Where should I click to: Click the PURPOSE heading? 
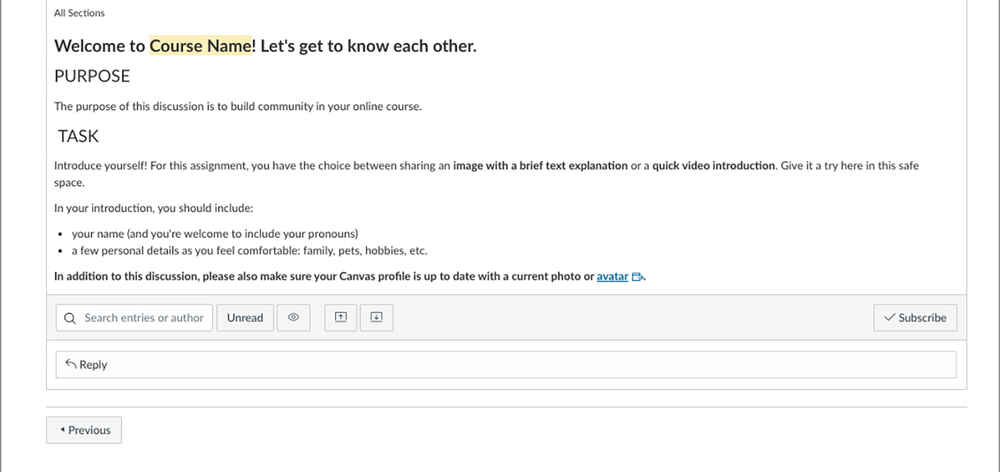tap(92, 76)
